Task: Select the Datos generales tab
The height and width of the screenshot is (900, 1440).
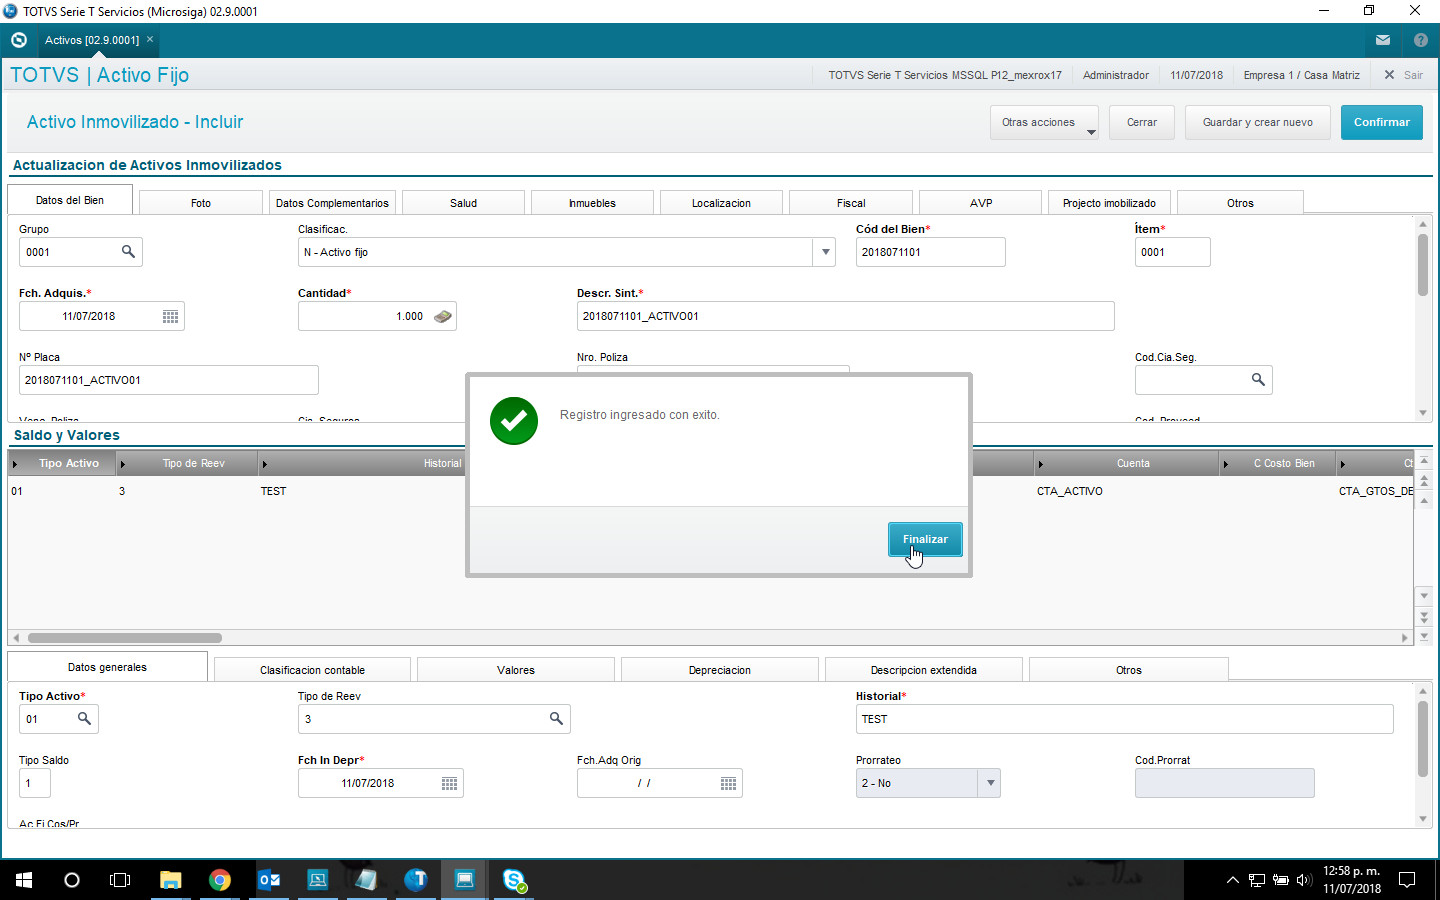Action: coord(107,667)
